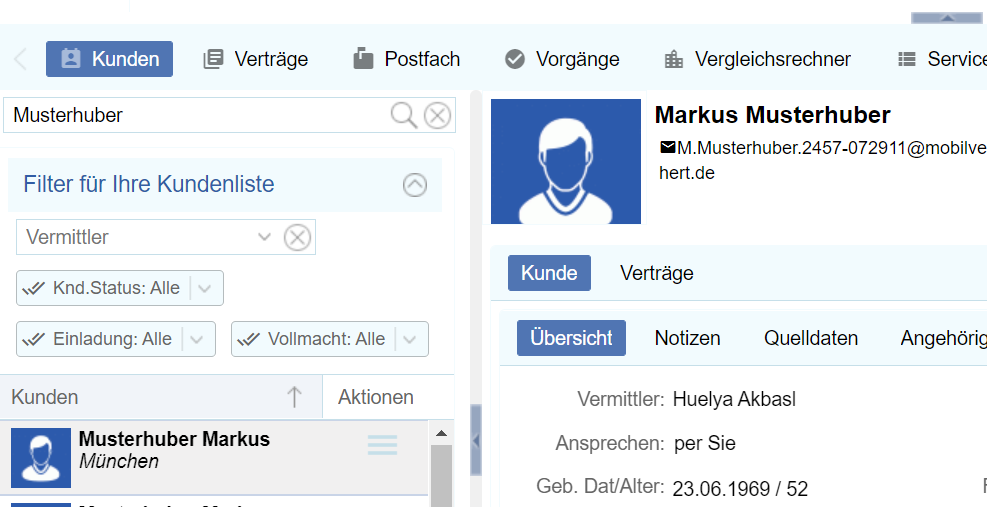Go to Postfach in top navigation
Viewport: 987px width, 507px height.
point(407,59)
